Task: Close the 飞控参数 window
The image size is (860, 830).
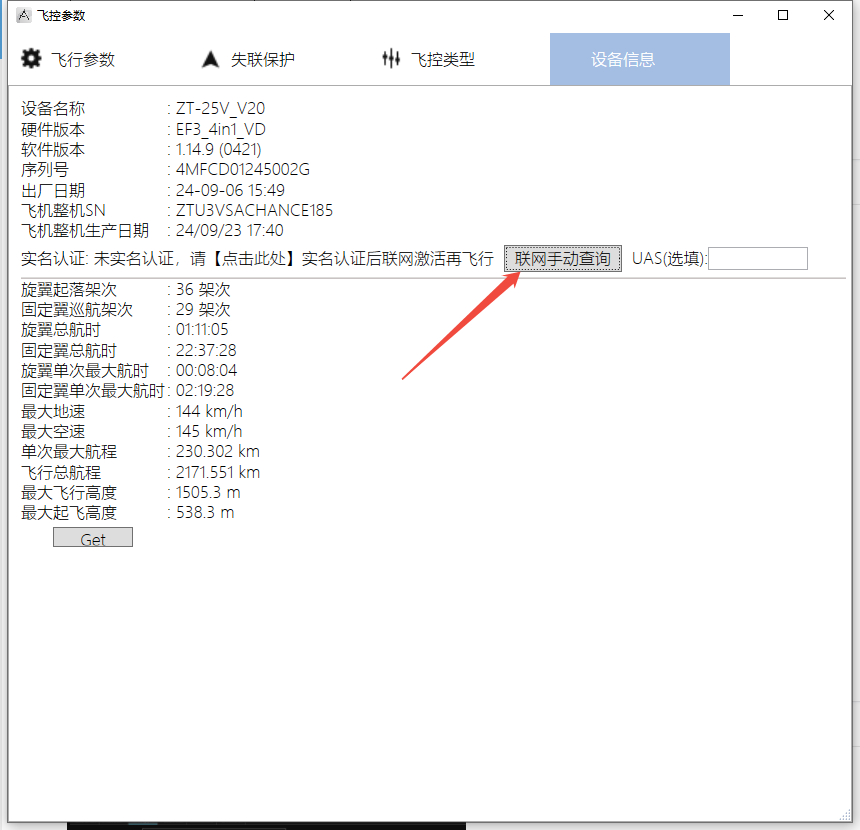Action: tap(829, 15)
